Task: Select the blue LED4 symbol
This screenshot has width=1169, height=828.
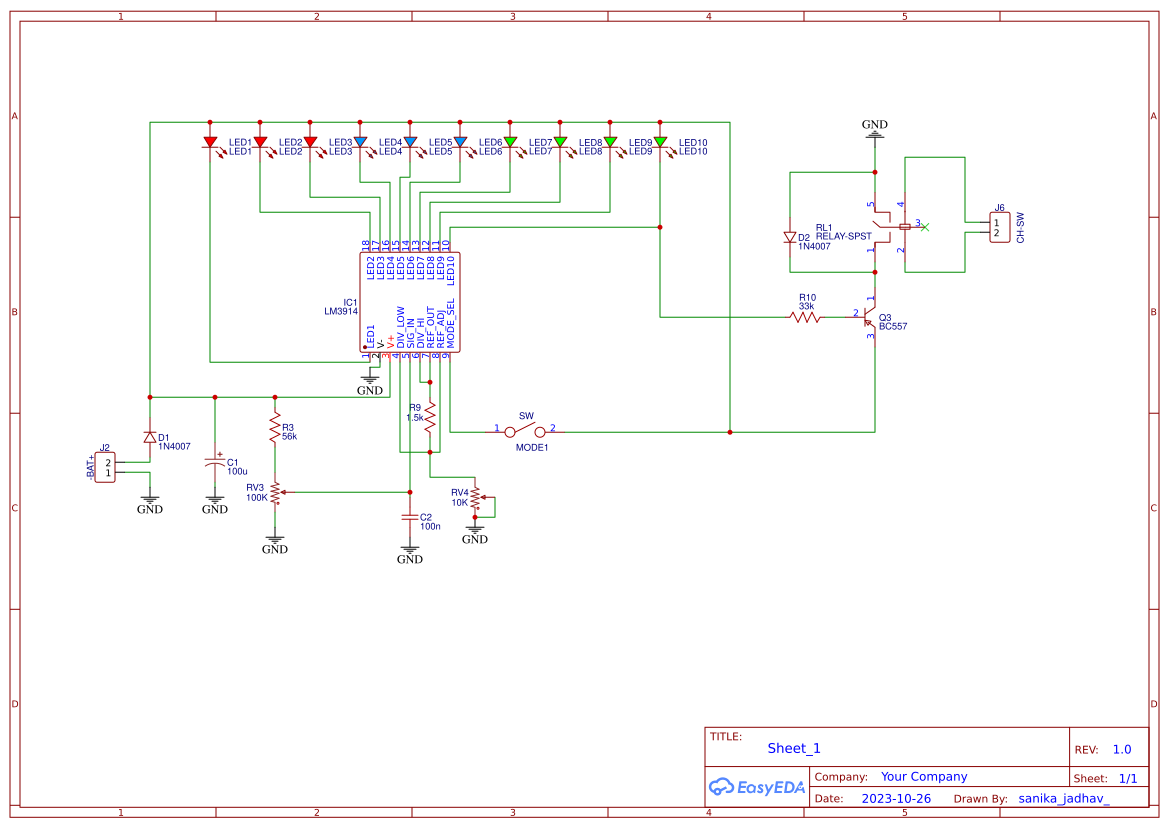Action: [x=361, y=141]
